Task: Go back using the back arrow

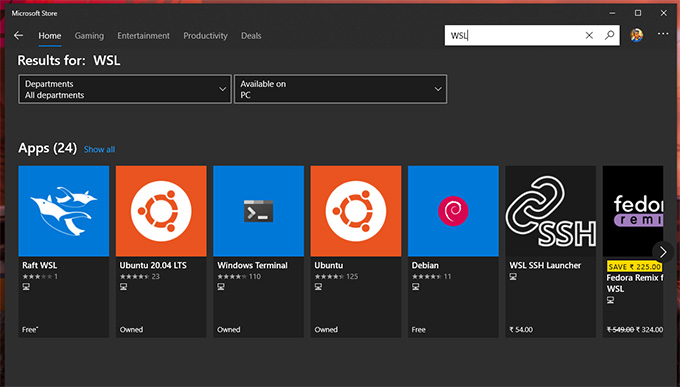Action: click(18, 36)
